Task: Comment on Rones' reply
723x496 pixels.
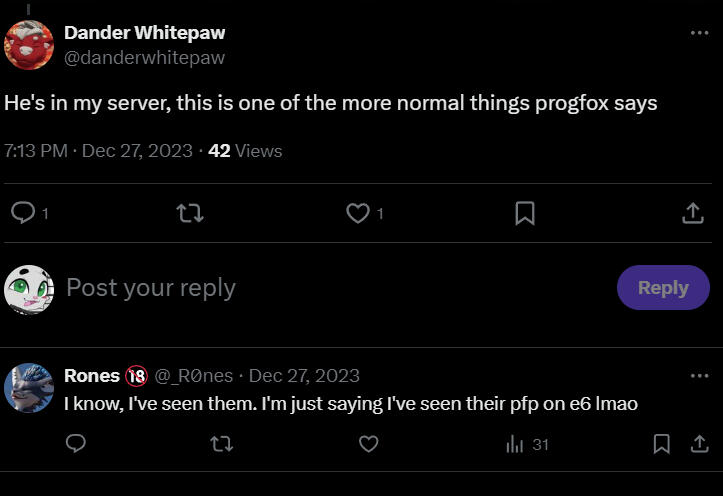Action: coord(76,444)
